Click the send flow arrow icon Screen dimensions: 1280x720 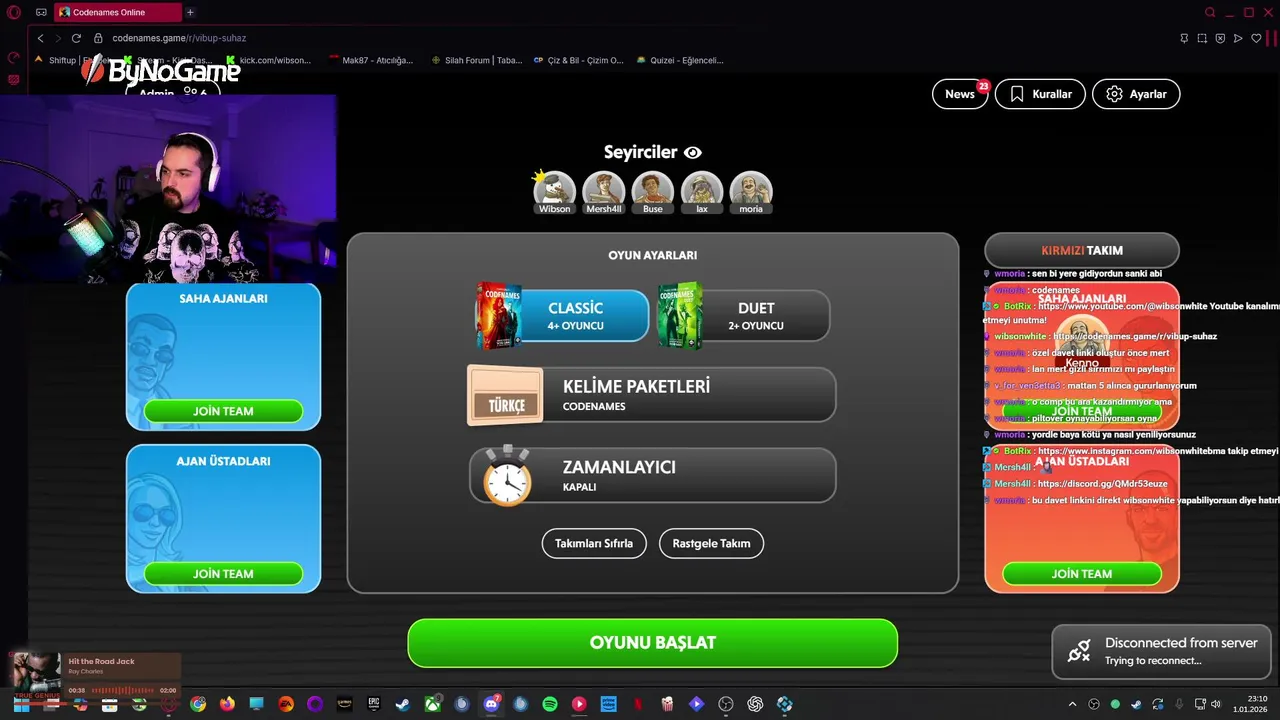(x=1238, y=38)
